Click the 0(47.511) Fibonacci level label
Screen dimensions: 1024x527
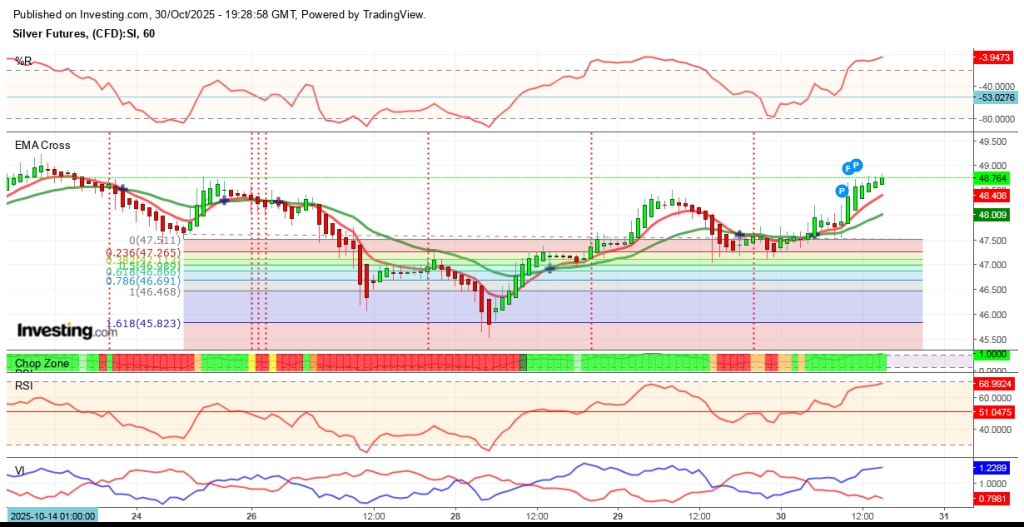[x=154, y=240]
